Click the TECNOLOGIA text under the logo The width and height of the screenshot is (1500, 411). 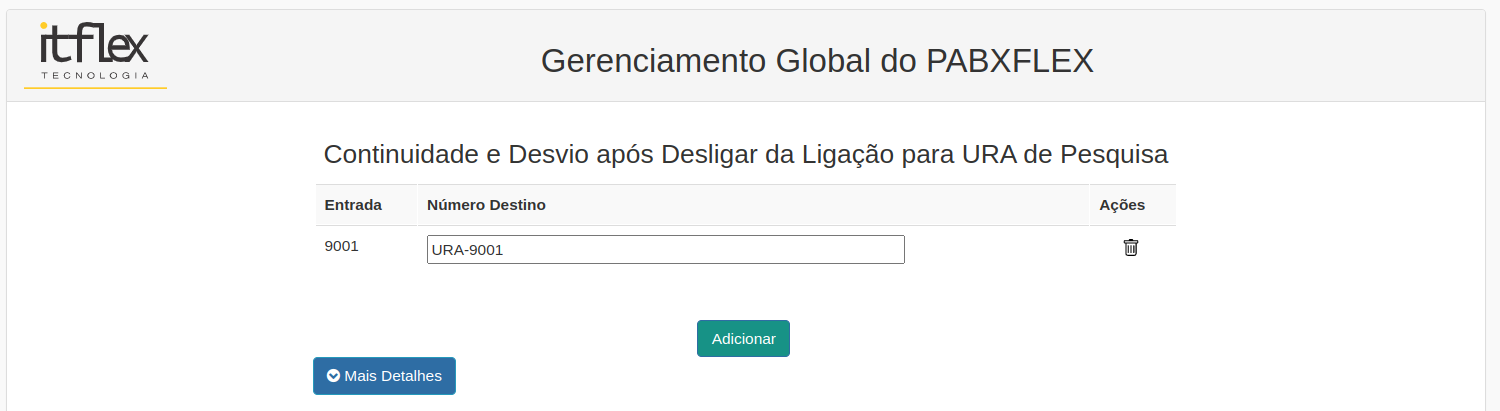[x=95, y=75]
